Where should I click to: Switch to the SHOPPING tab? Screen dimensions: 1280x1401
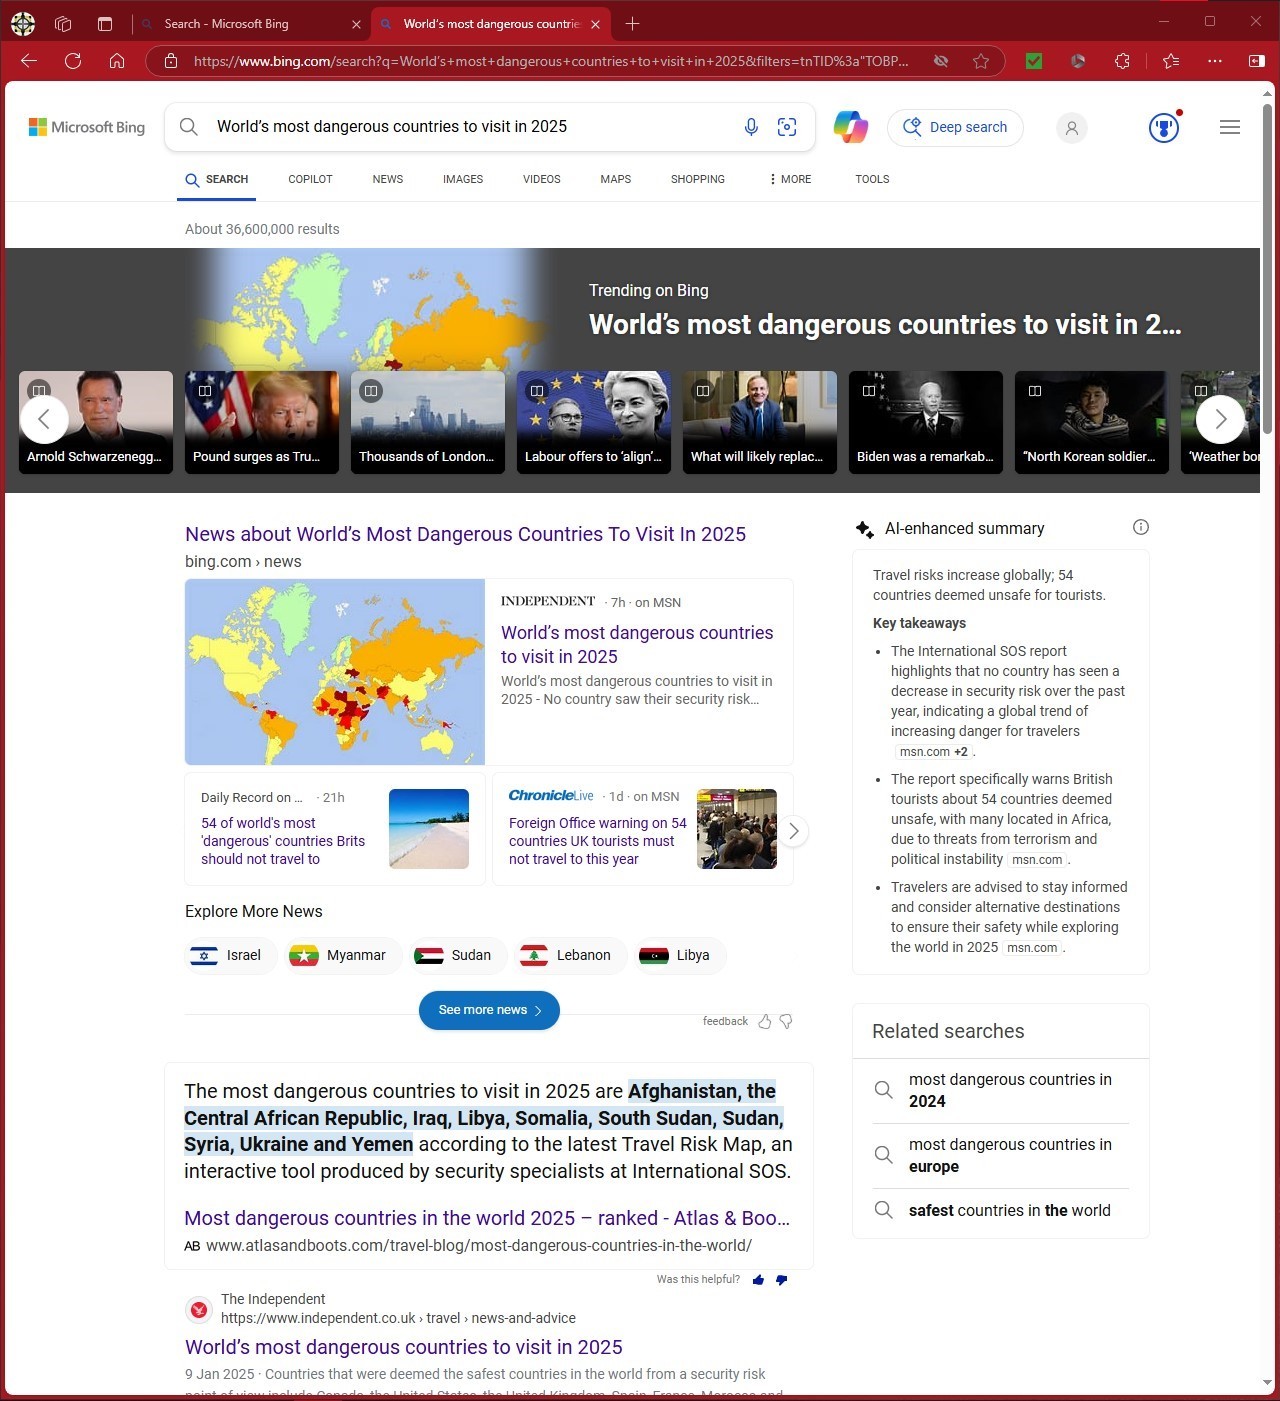point(698,179)
